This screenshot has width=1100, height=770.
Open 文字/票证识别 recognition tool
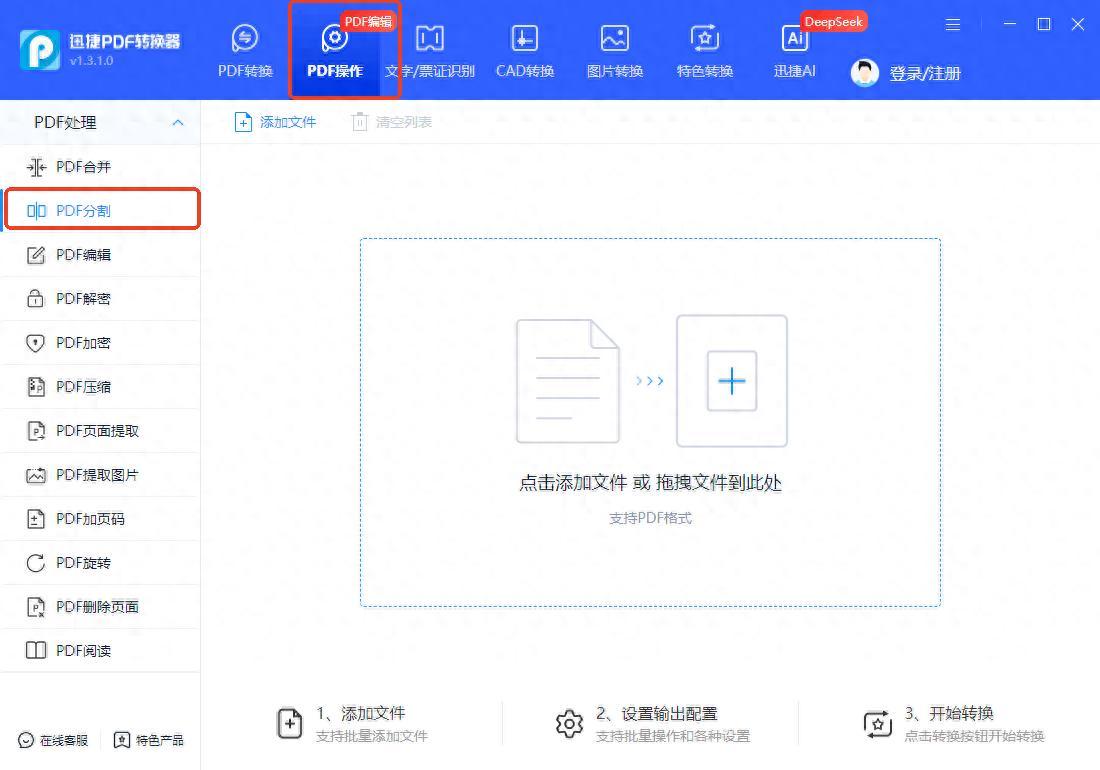430,39
